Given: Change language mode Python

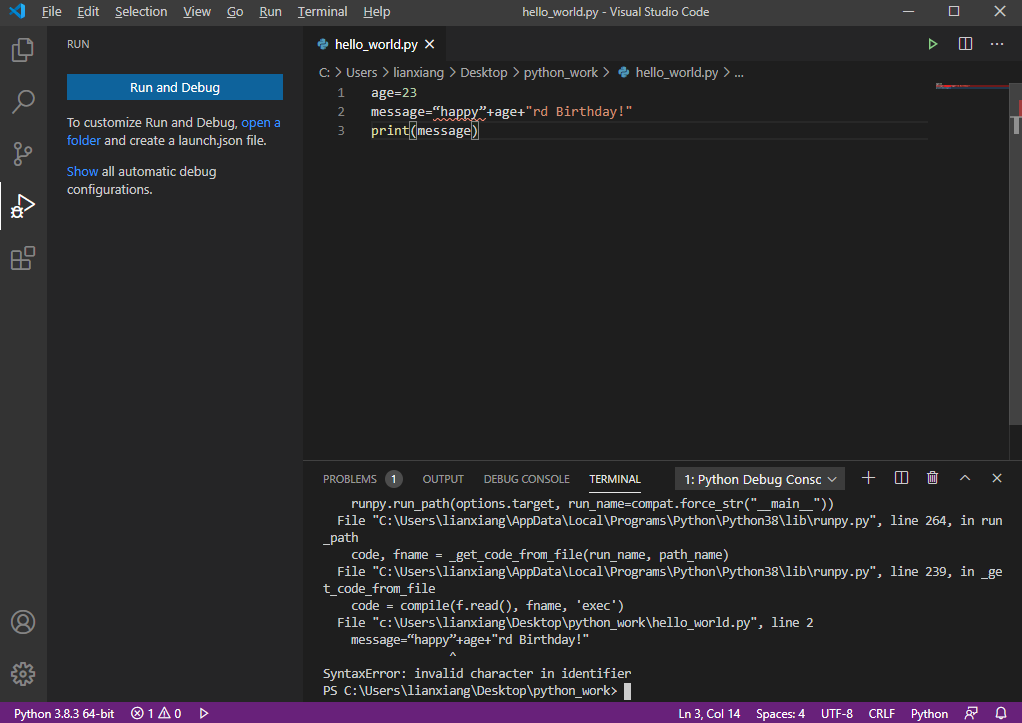Looking at the screenshot, I should pyautogui.click(x=929, y=713).
